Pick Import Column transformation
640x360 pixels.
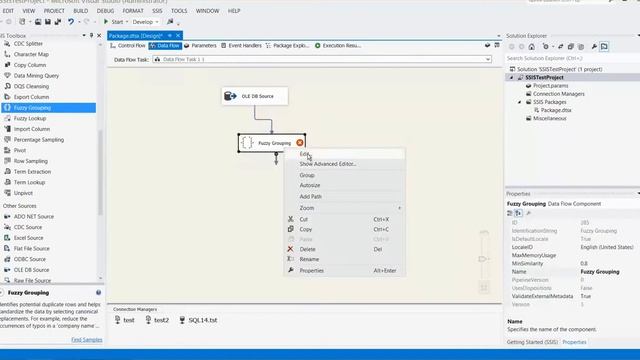(31, 129)
